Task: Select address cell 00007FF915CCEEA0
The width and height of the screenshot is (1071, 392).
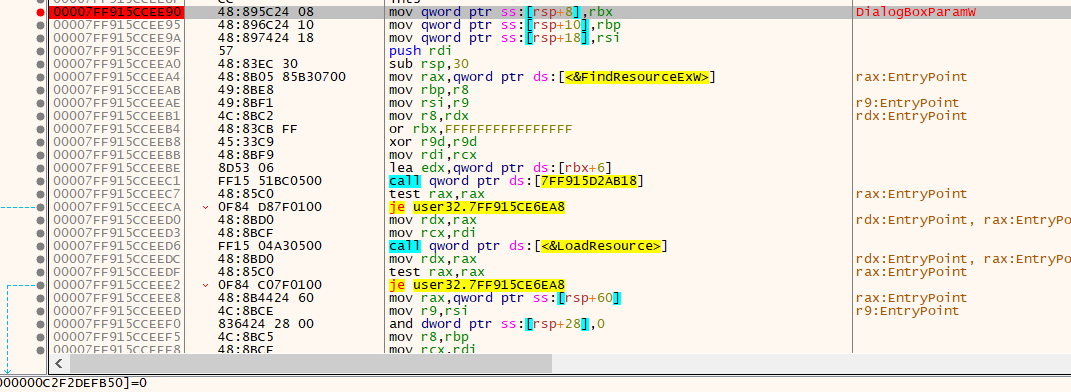Action: pyautogui.click(x=117, y=64)
